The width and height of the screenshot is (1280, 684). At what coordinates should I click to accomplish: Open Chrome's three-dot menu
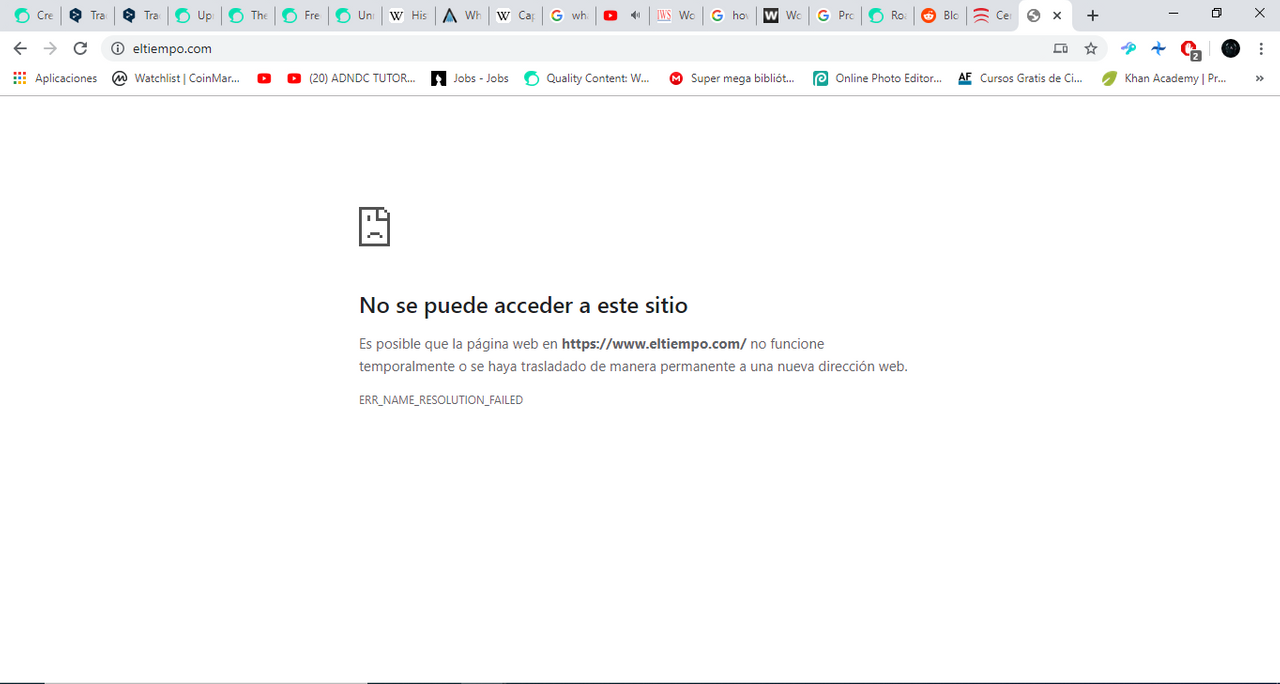tap(1261, 48)
